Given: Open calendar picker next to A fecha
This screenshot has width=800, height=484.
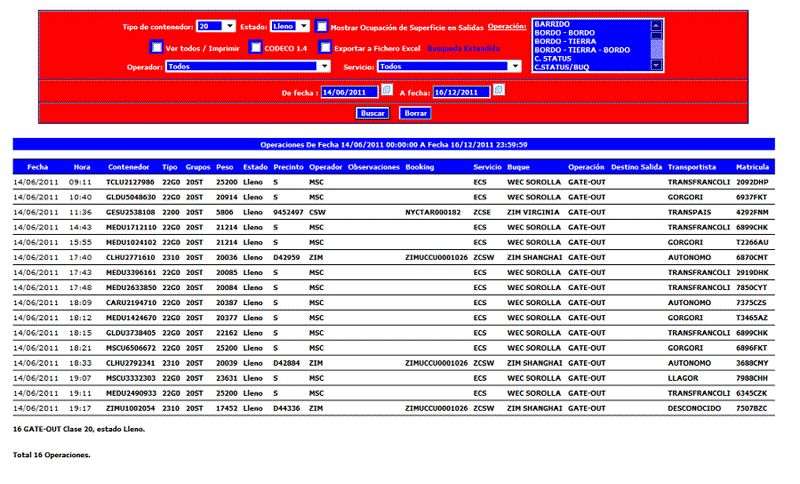Looking at the screenshot, I should tap(498, 90).
